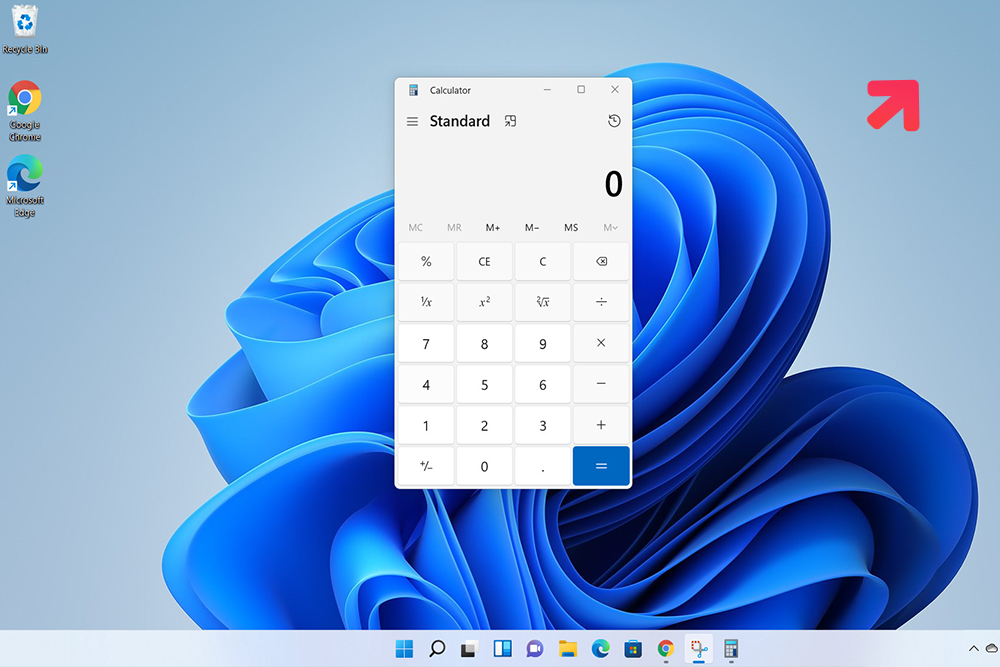
Task: Expand the M memory list dropdown
Action: coord(610,228)
